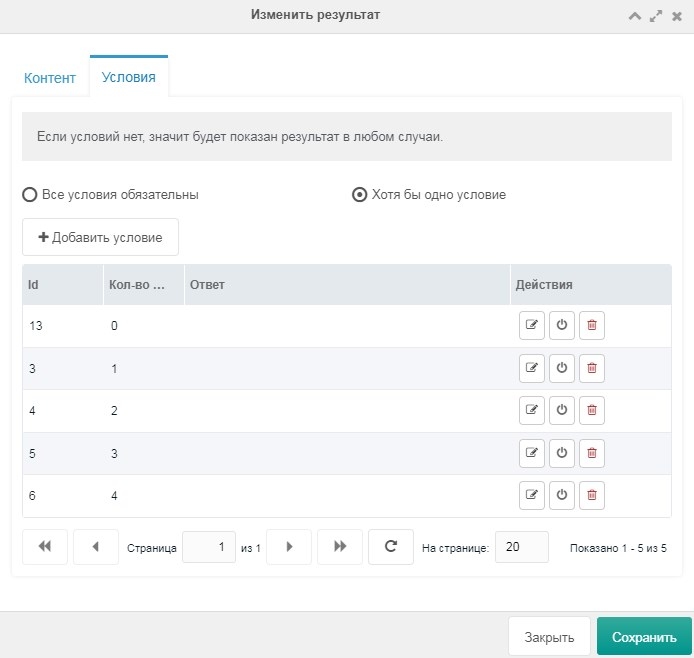
Task: Focus the 'На странице' rows-per-page field
Action: click(x=522, y=547)
